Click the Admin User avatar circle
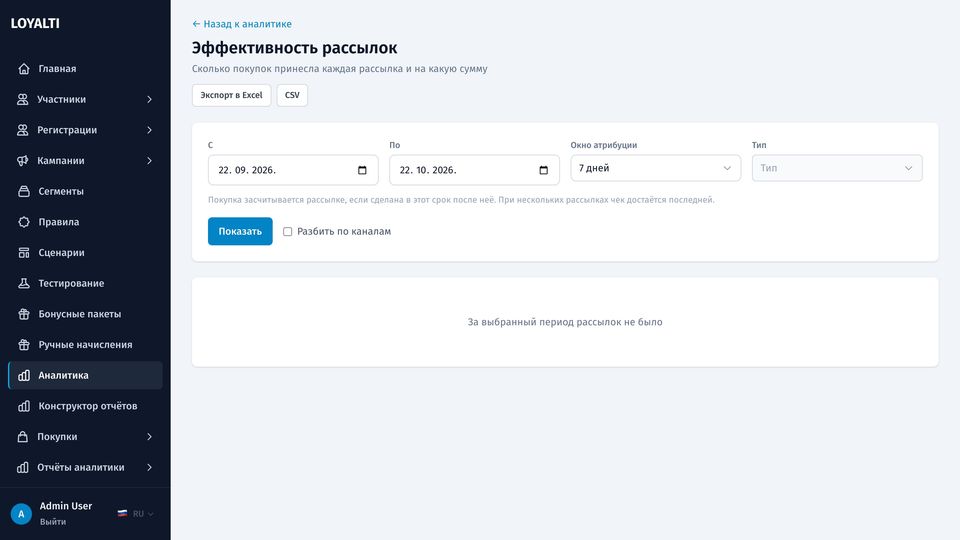Viewport: 960px width, 540px height. tap(21, 514)
